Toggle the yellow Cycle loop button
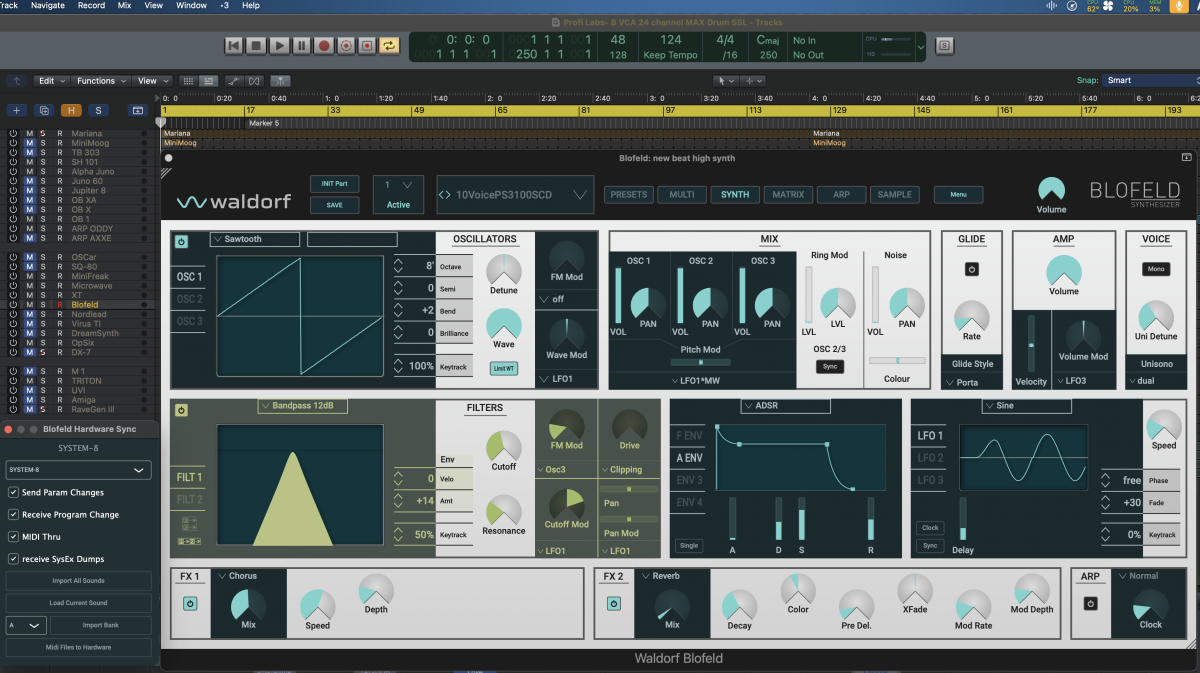 tap(389, 45)
